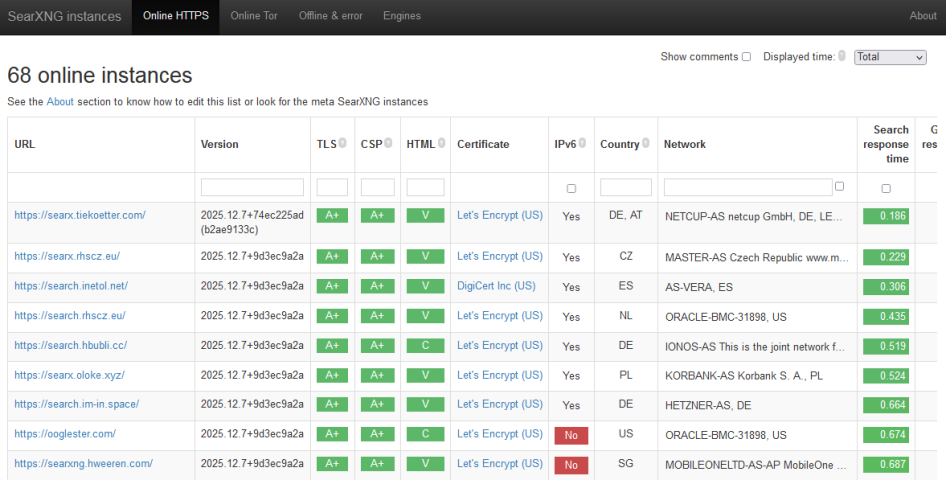Enable the Show comments checkbox
The width and height of the screenshot is (946, 480).
coord(746,57)
